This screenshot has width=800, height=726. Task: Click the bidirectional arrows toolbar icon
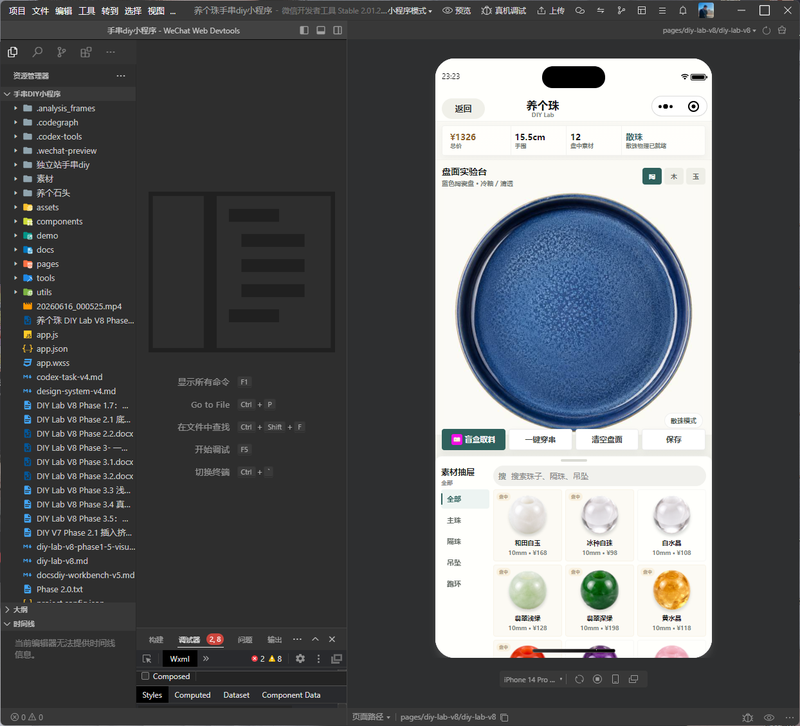601,11
